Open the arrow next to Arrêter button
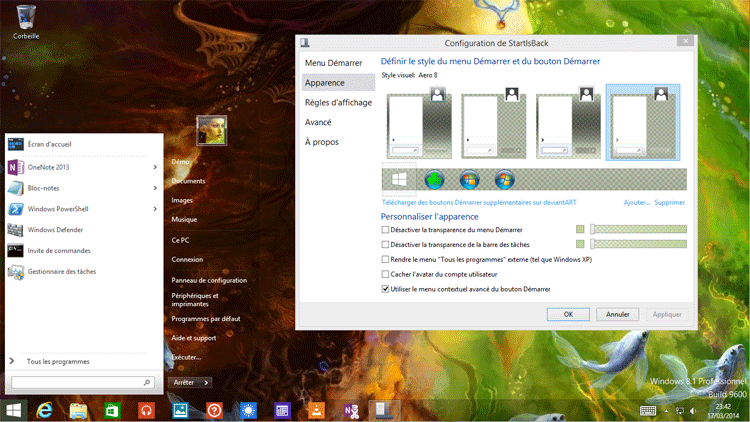The height and width of the screenshot is (422, 750). [x=206, y=382]
